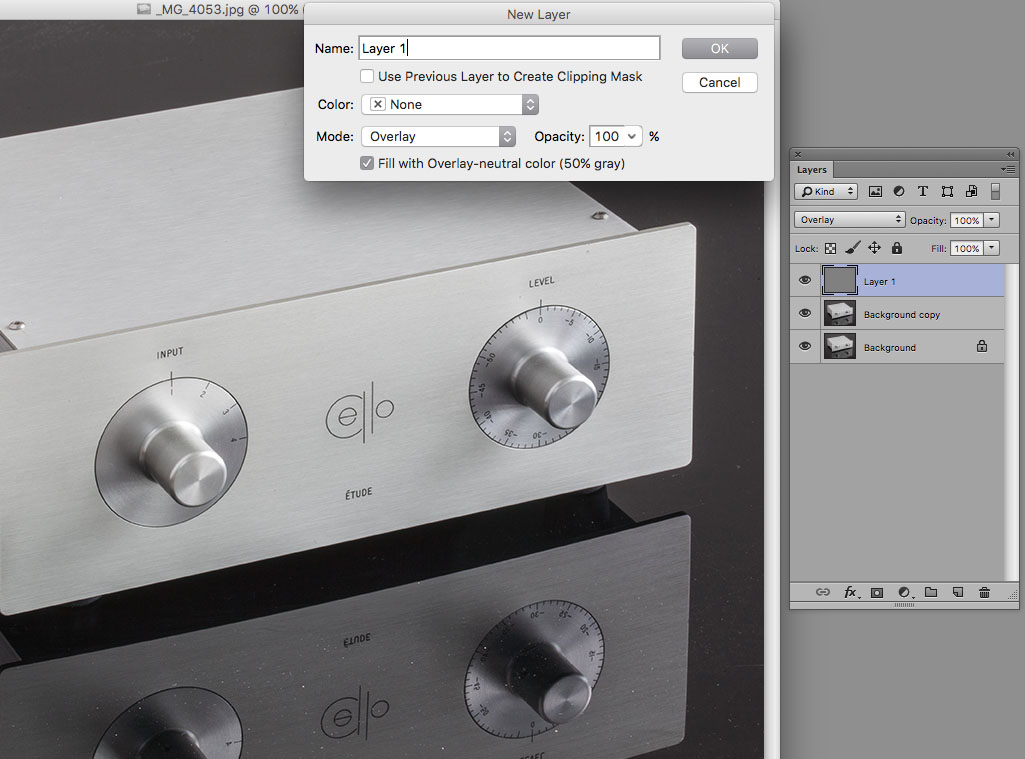Filter layers by smart objects icon
This screenshot has height=759, width=1025.
coord(971,192)
